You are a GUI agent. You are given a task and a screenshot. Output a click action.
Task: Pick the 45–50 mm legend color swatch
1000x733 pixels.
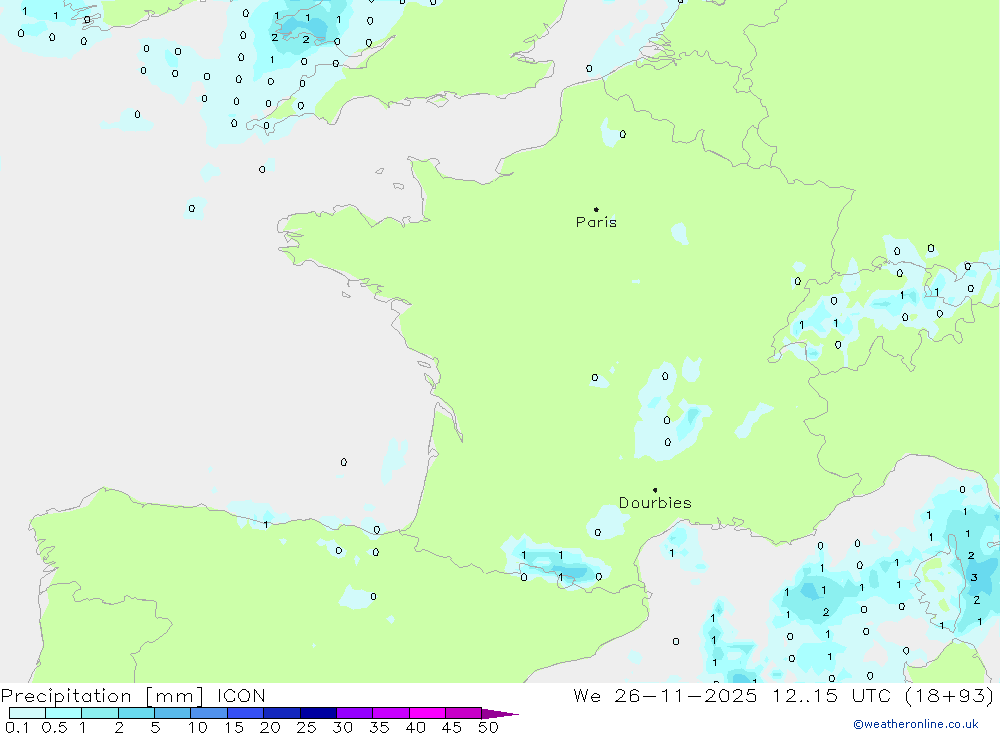click(x=464, y=713)
